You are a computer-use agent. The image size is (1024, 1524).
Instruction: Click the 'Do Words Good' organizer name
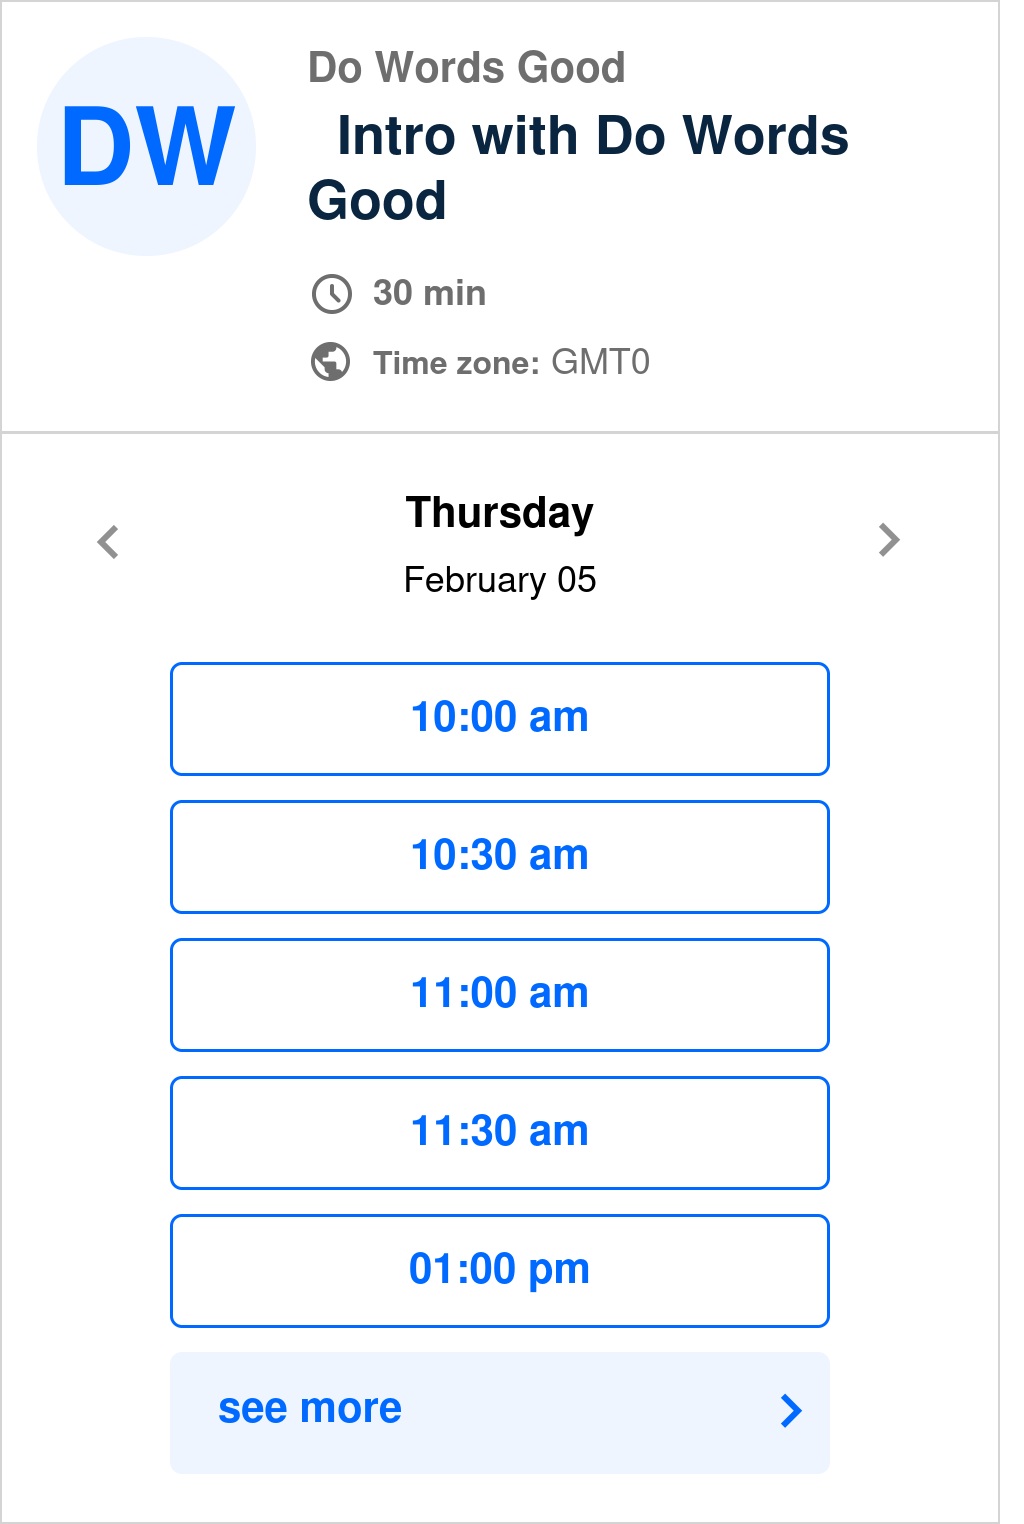point(466,68)
